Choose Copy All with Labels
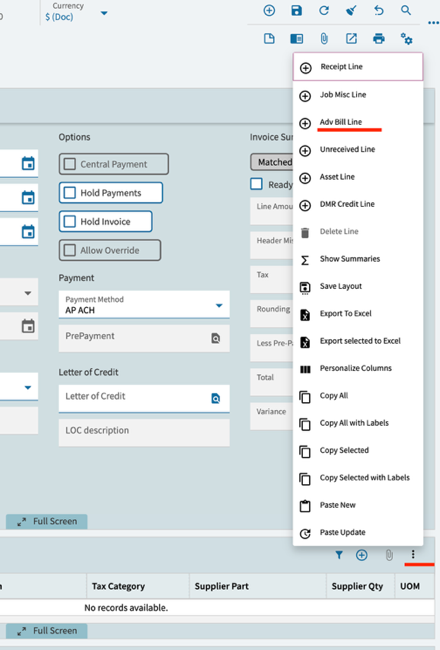Image resolution: width=440 pixels, height=650 pixels. tap(358, 423)
